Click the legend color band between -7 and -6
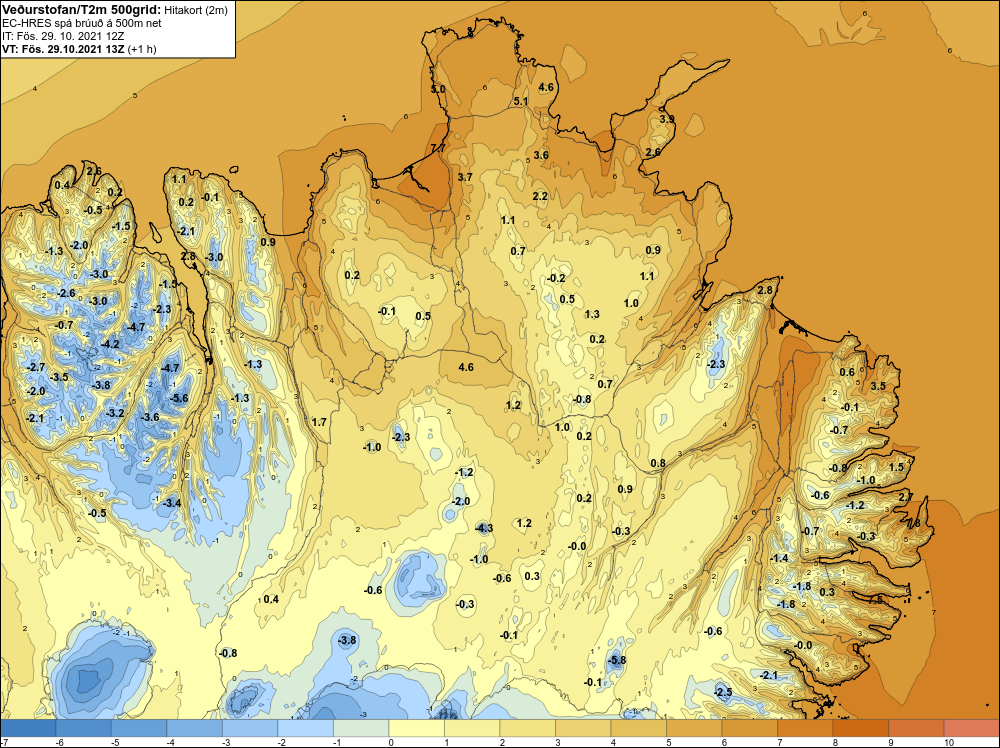The height and width of the screenshot is (748, 1000). pyautogui.click(x=28, y=728)
